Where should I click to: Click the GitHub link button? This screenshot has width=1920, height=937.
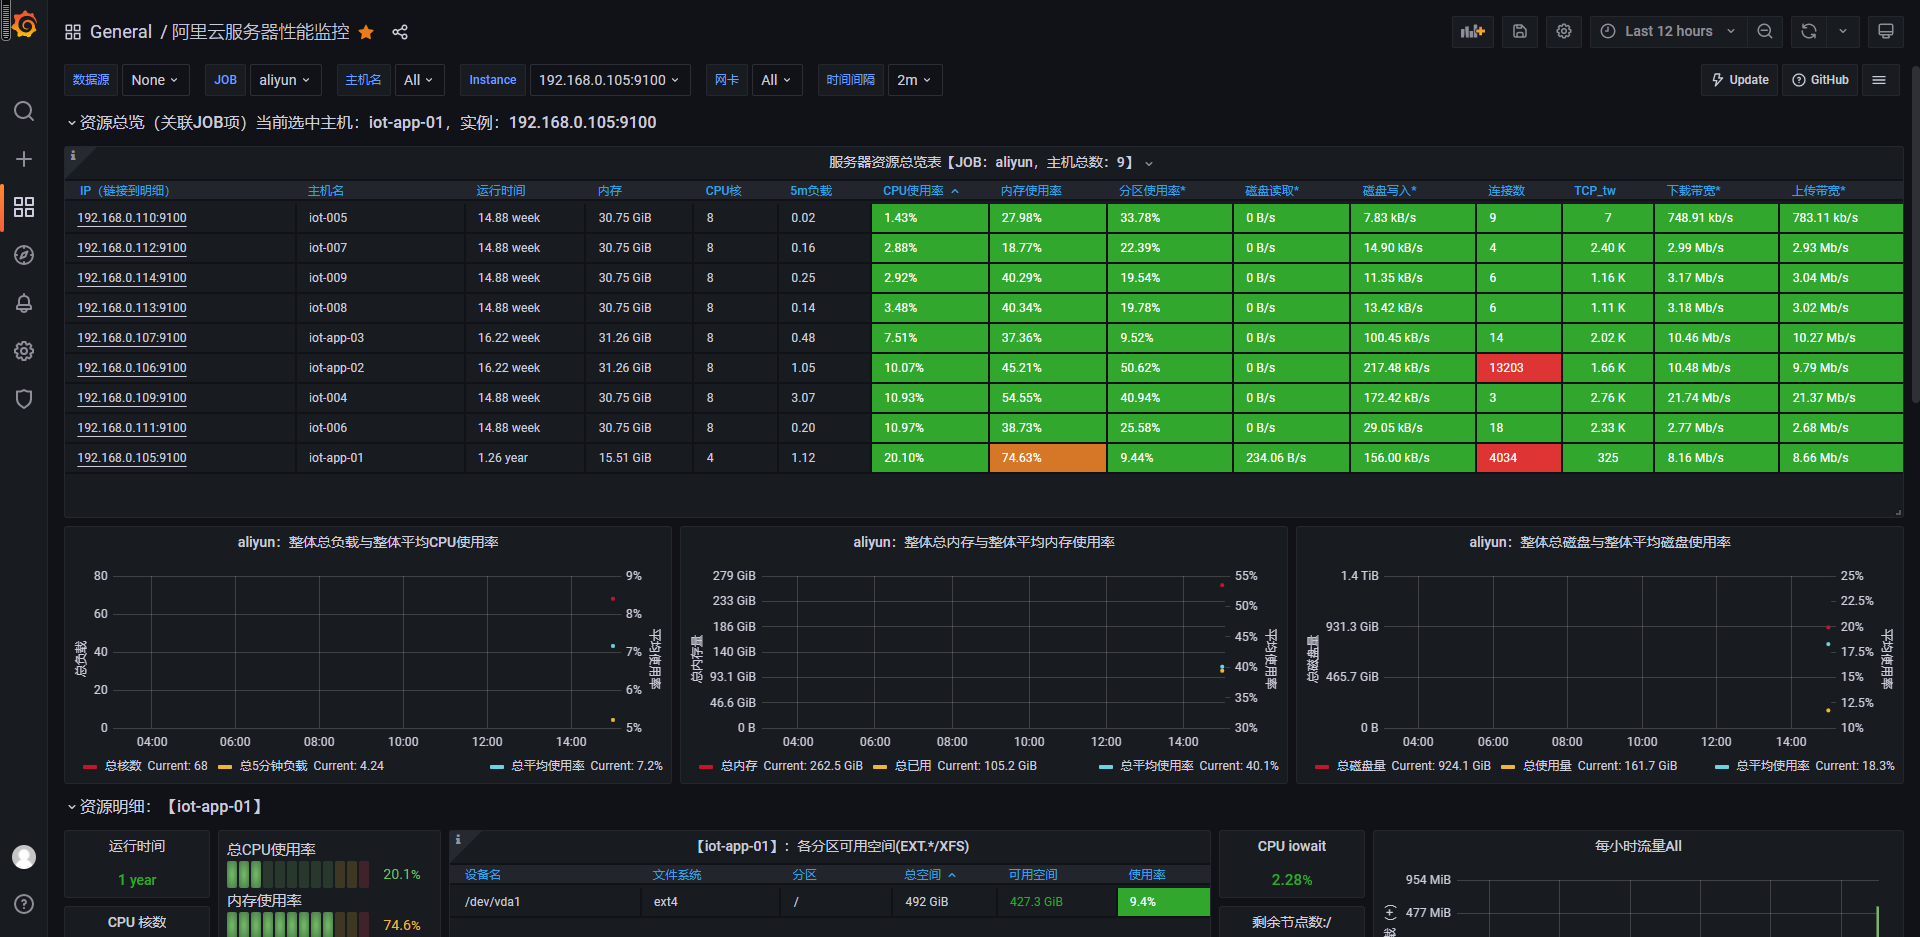1820,80
